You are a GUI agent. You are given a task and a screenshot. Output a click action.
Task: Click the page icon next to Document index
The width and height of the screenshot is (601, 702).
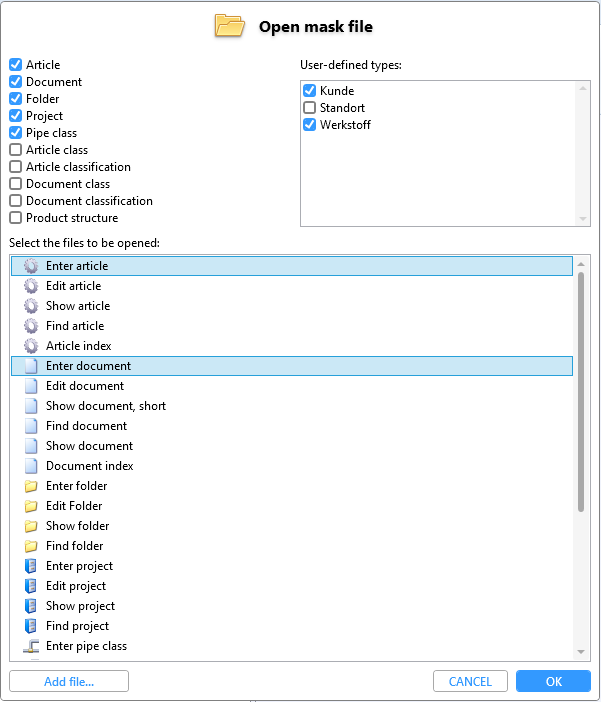pyautogui.click(x=31, y=466)
